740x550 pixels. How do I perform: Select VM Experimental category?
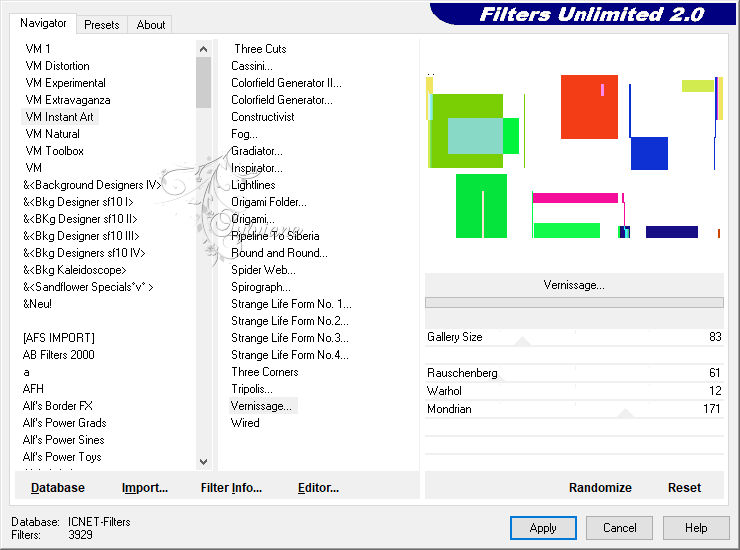pos(65,83)
